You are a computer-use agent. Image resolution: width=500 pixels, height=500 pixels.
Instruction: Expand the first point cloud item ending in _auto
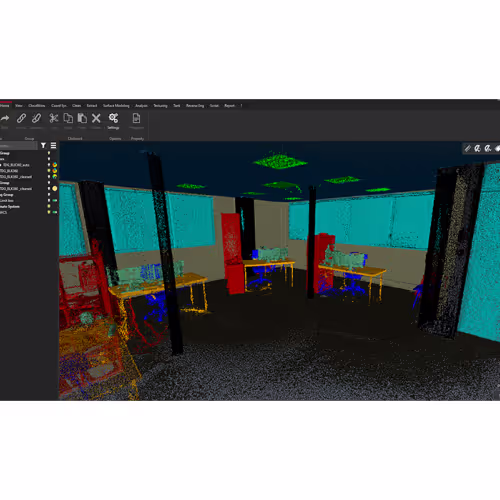[x=1, y=165]
